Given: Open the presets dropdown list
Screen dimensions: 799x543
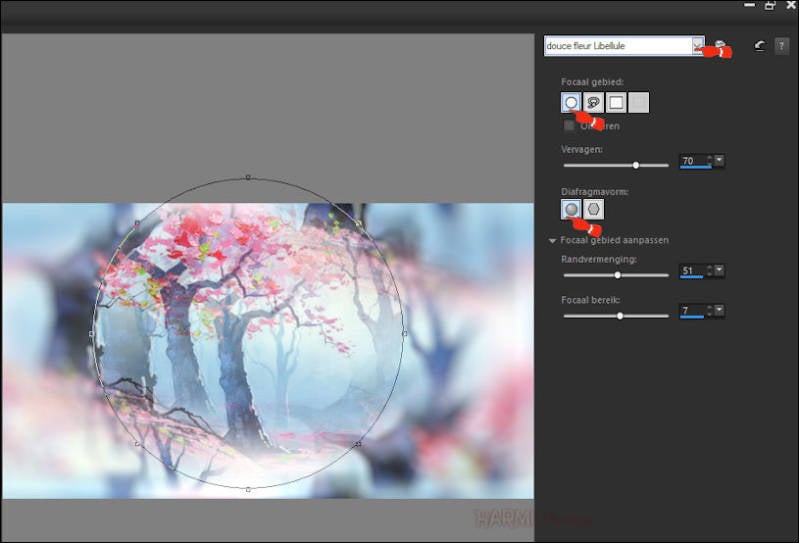Looking at the screenshot, I should (697, 46).
